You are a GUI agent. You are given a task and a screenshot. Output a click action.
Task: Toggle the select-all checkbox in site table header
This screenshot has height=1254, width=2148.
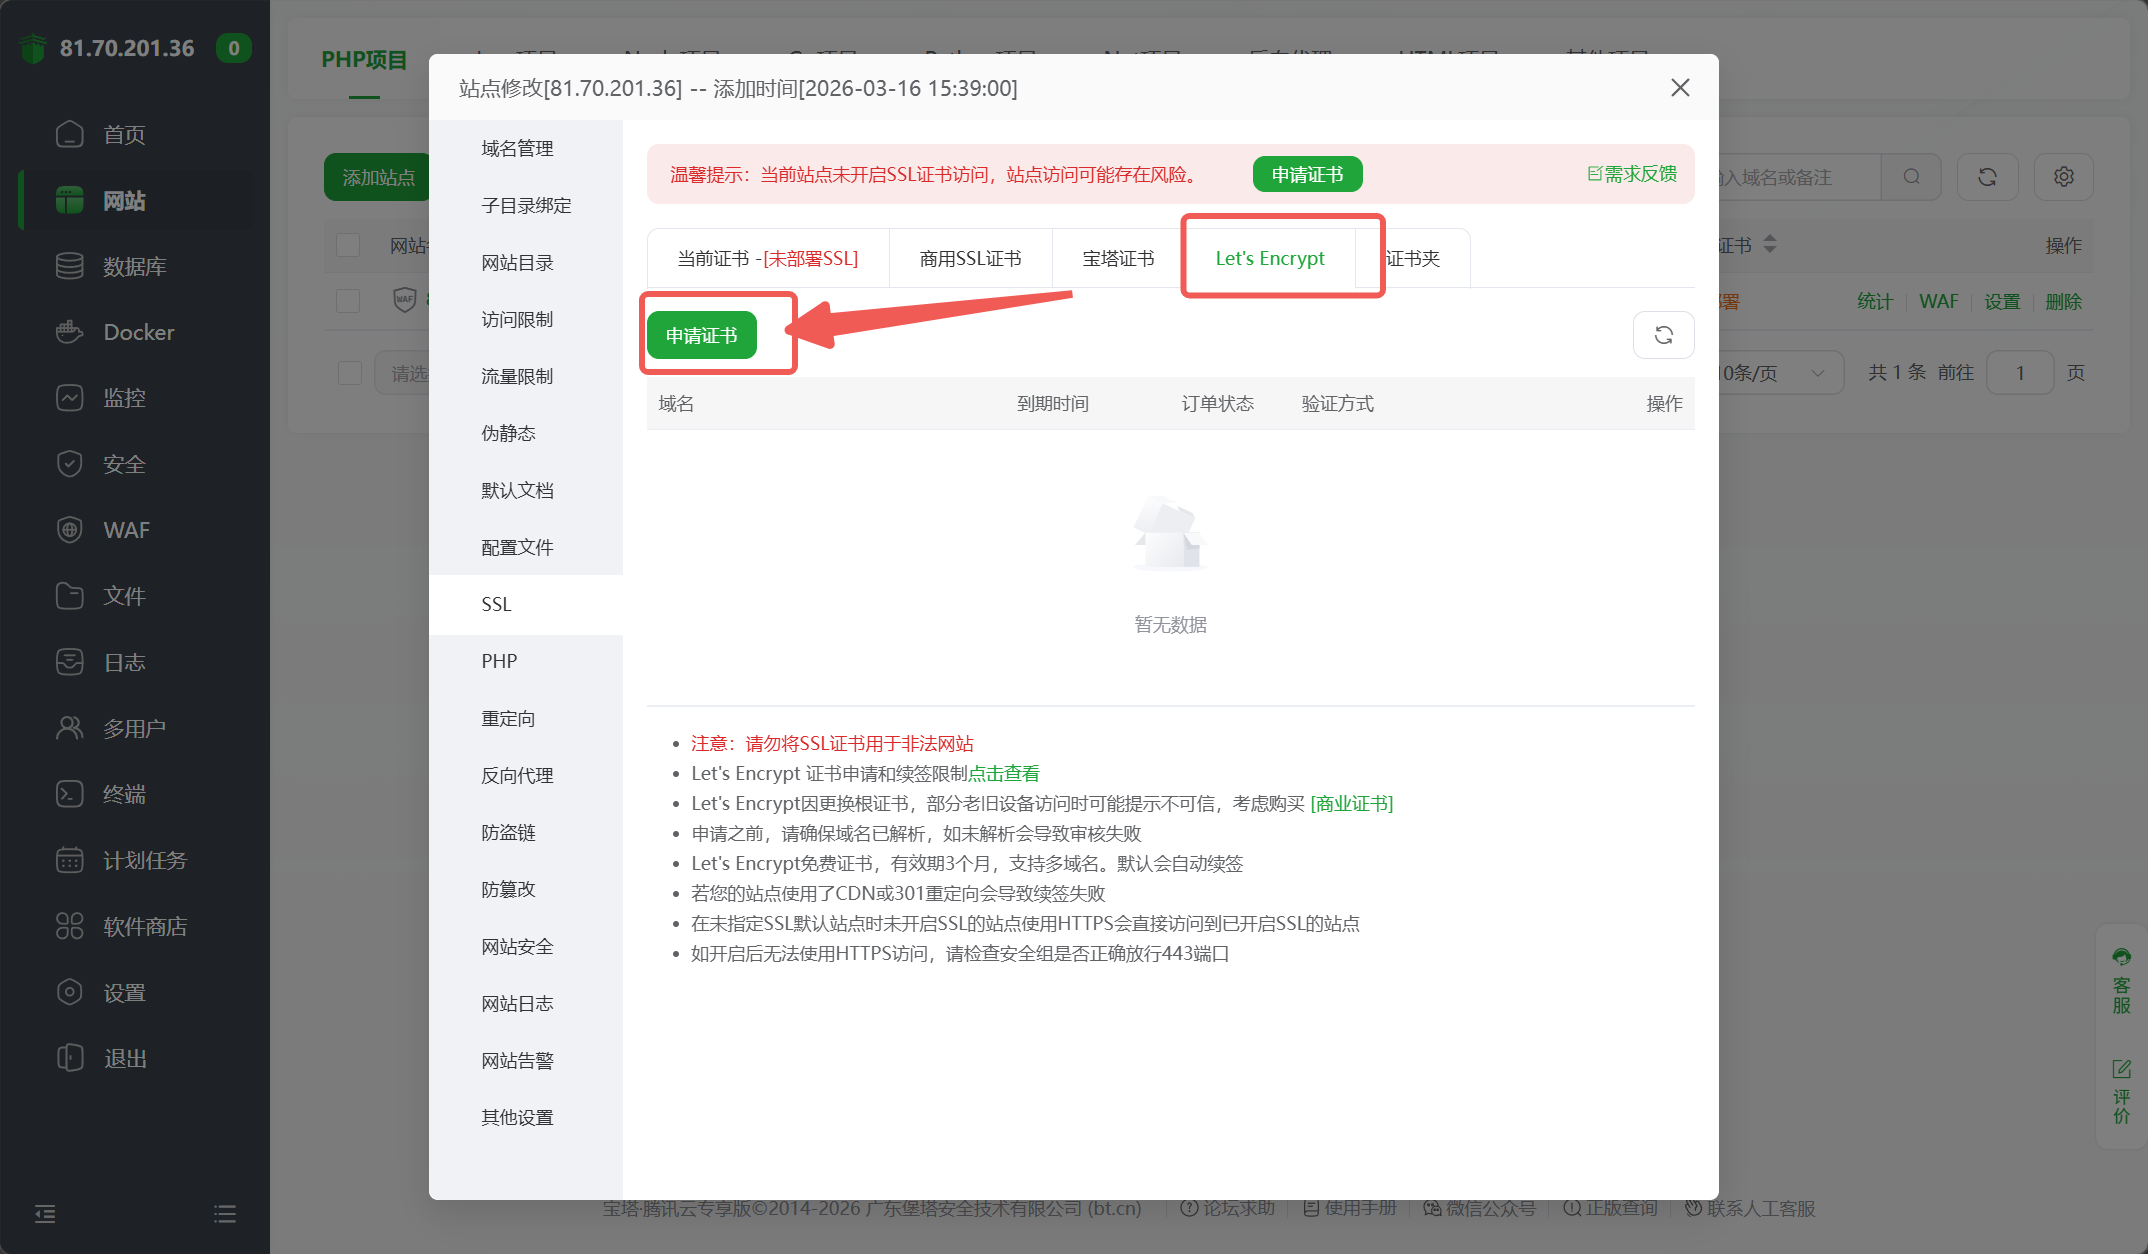[348, 245]
